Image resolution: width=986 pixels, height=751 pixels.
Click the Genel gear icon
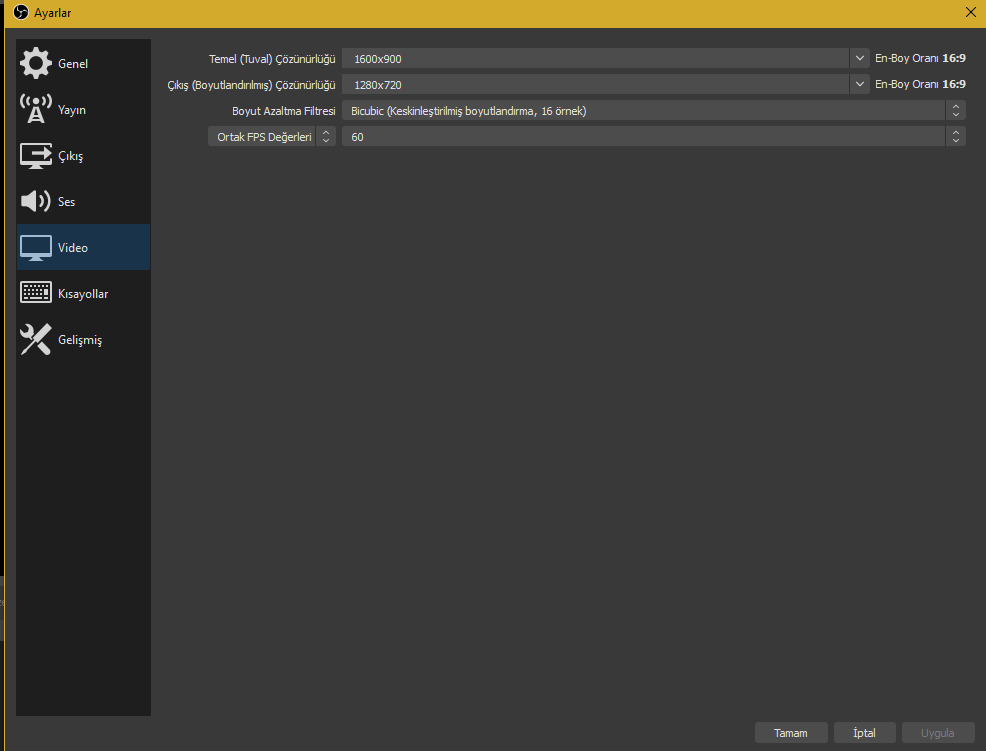36,63
